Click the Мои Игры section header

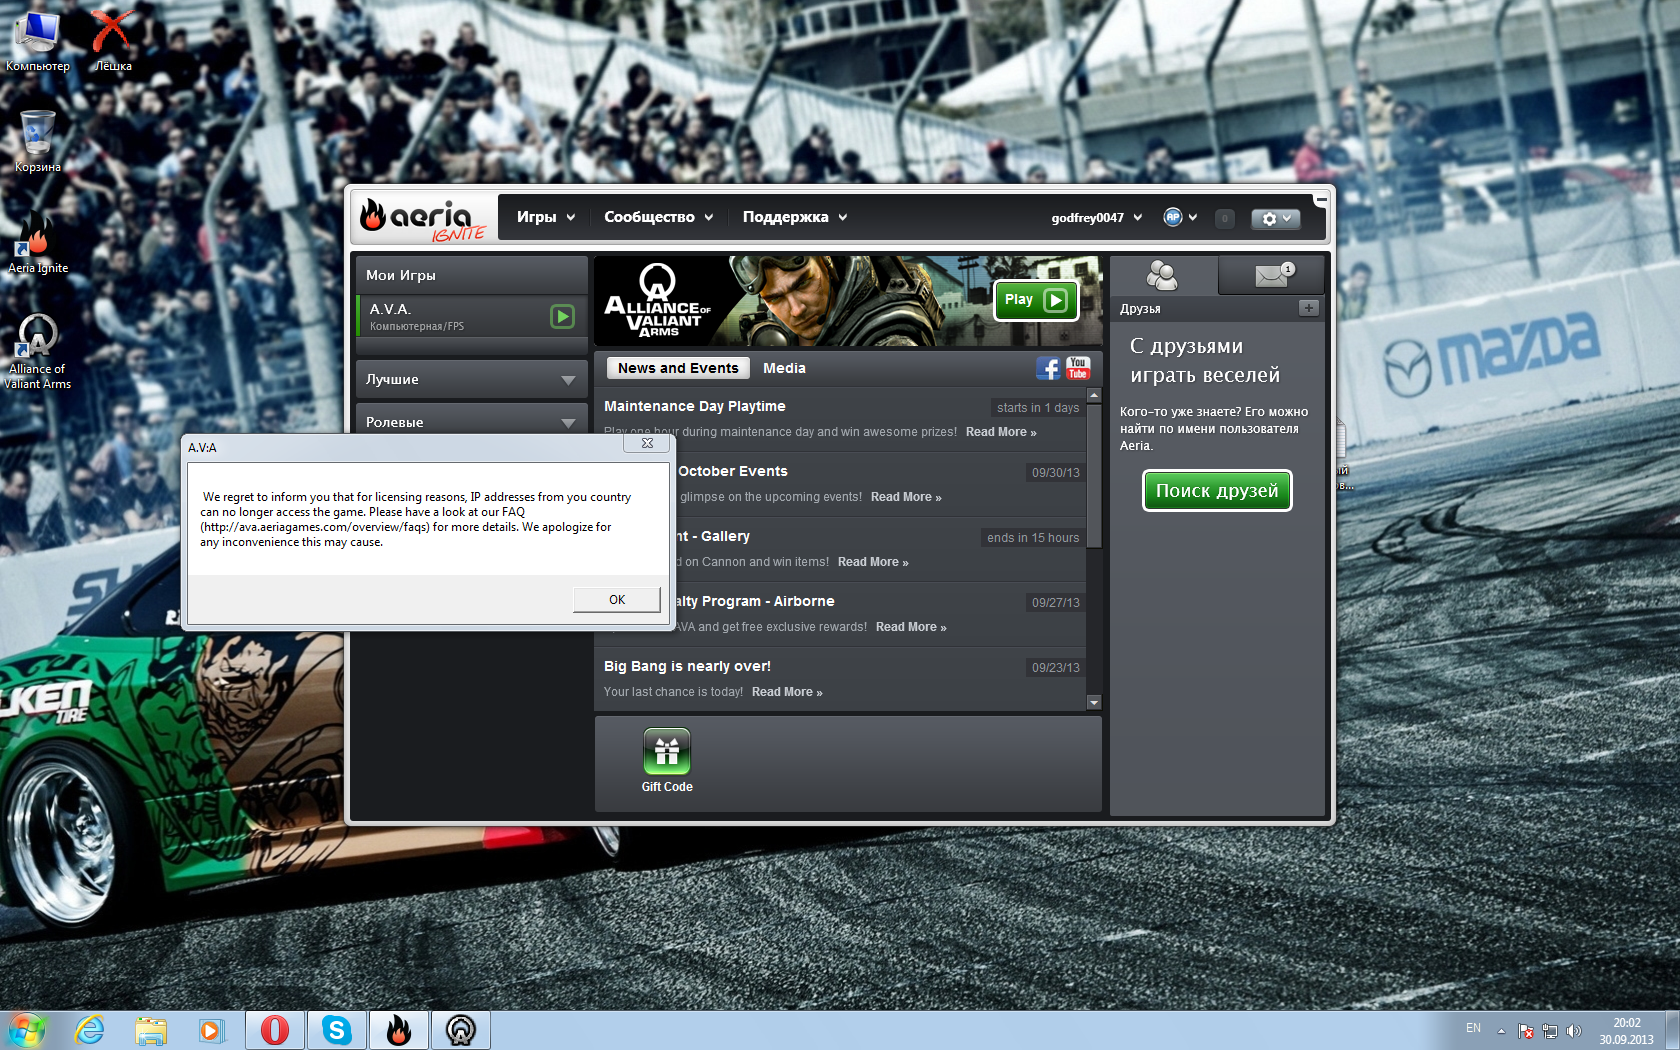click(x=471, y=275)
